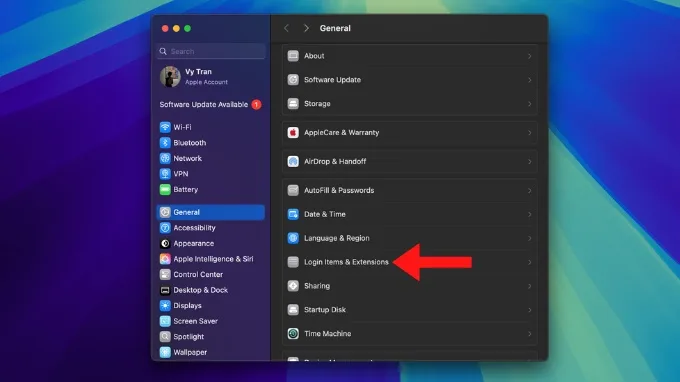The width and height of the screenshot is (680, 382).
Task: Open AppleCare & Warranty chevron
Action: click(x=530, y=133)
